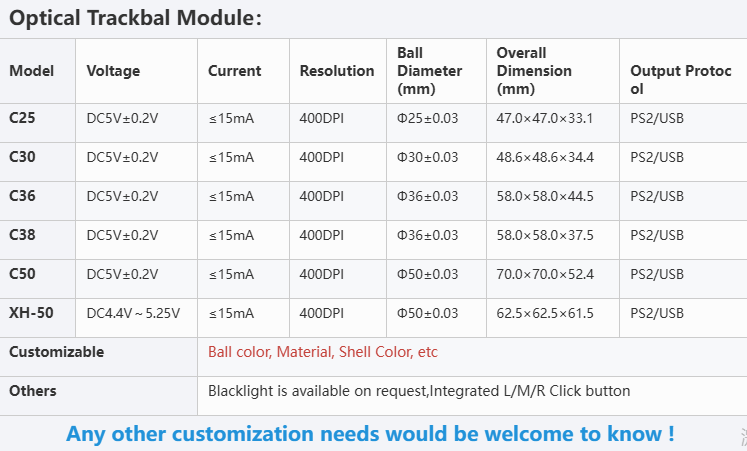747x451 pixels.
Task: Click the Voltage column header
Action: (x=113, y=71)
